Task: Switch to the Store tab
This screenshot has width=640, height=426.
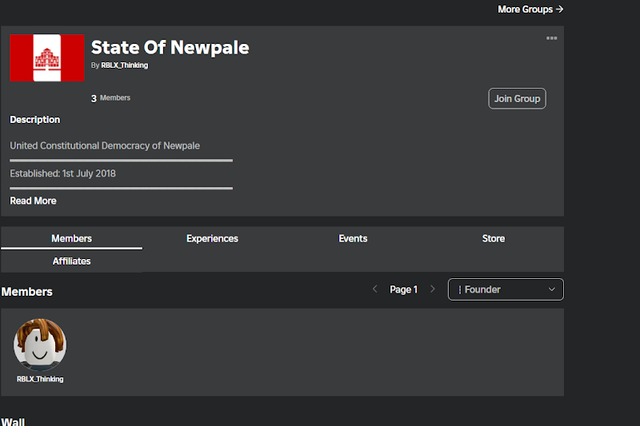Action: pos(493,238)
